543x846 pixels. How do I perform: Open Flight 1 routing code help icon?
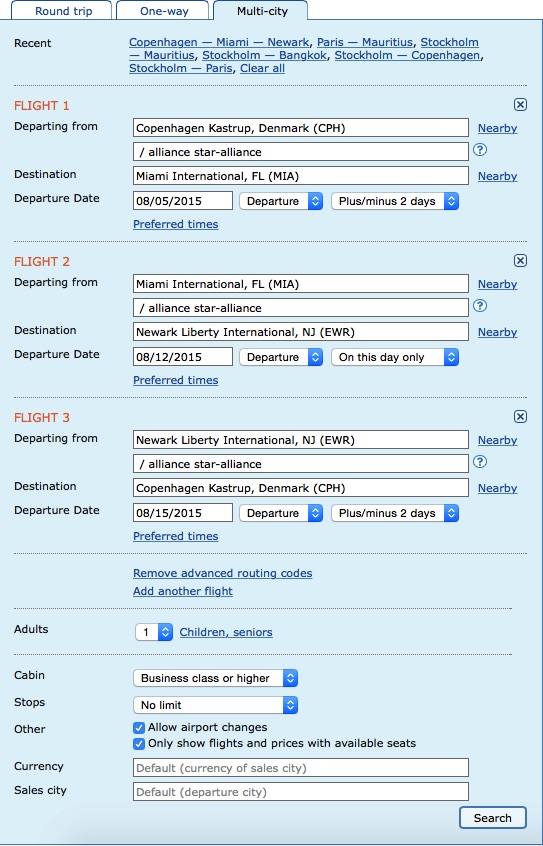point(480,150)
